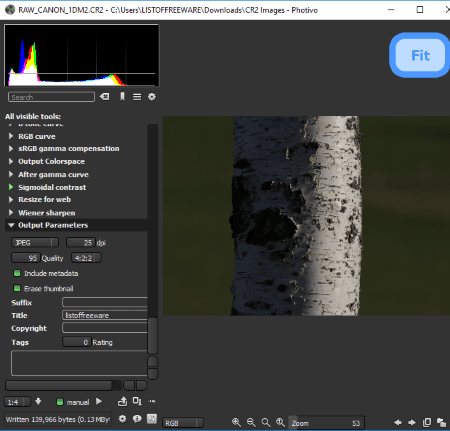The image size is (450, 431).
Task: Click the bookmark favourite tools icon
Action: tap(122, 97)
